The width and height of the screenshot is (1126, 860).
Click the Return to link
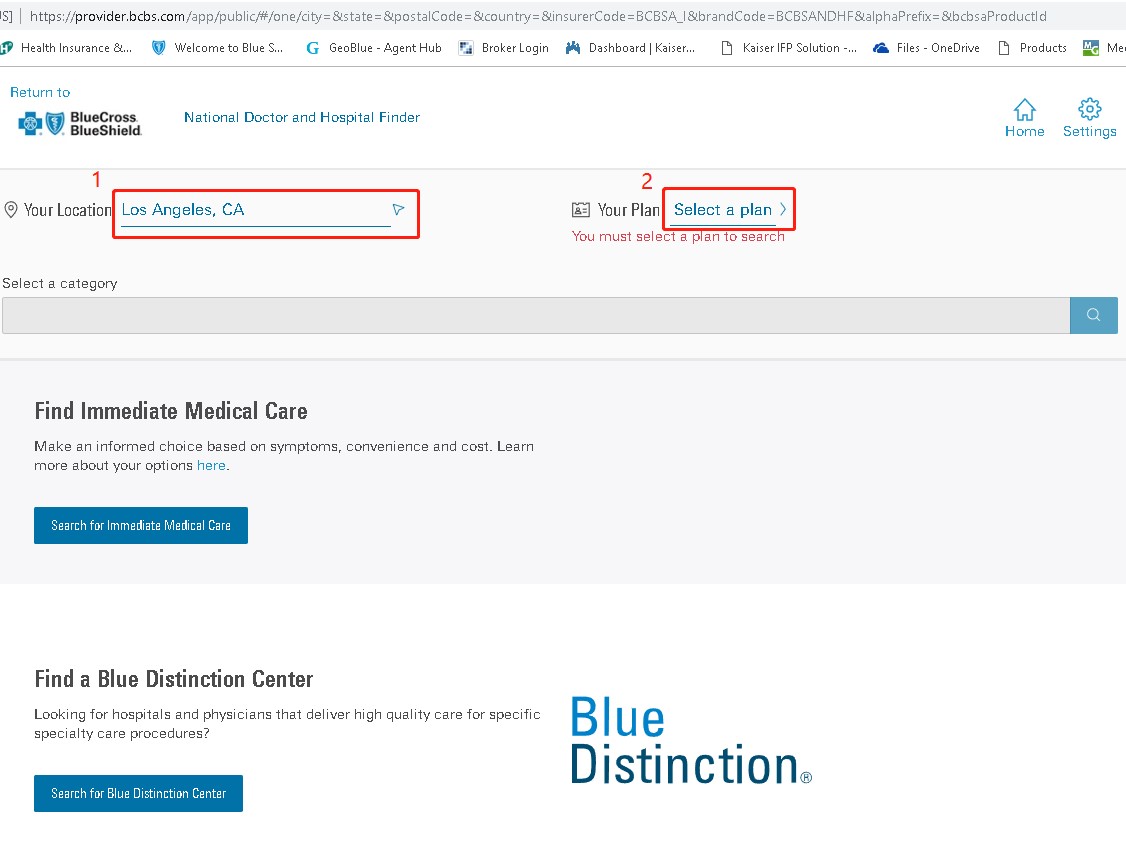40,93
